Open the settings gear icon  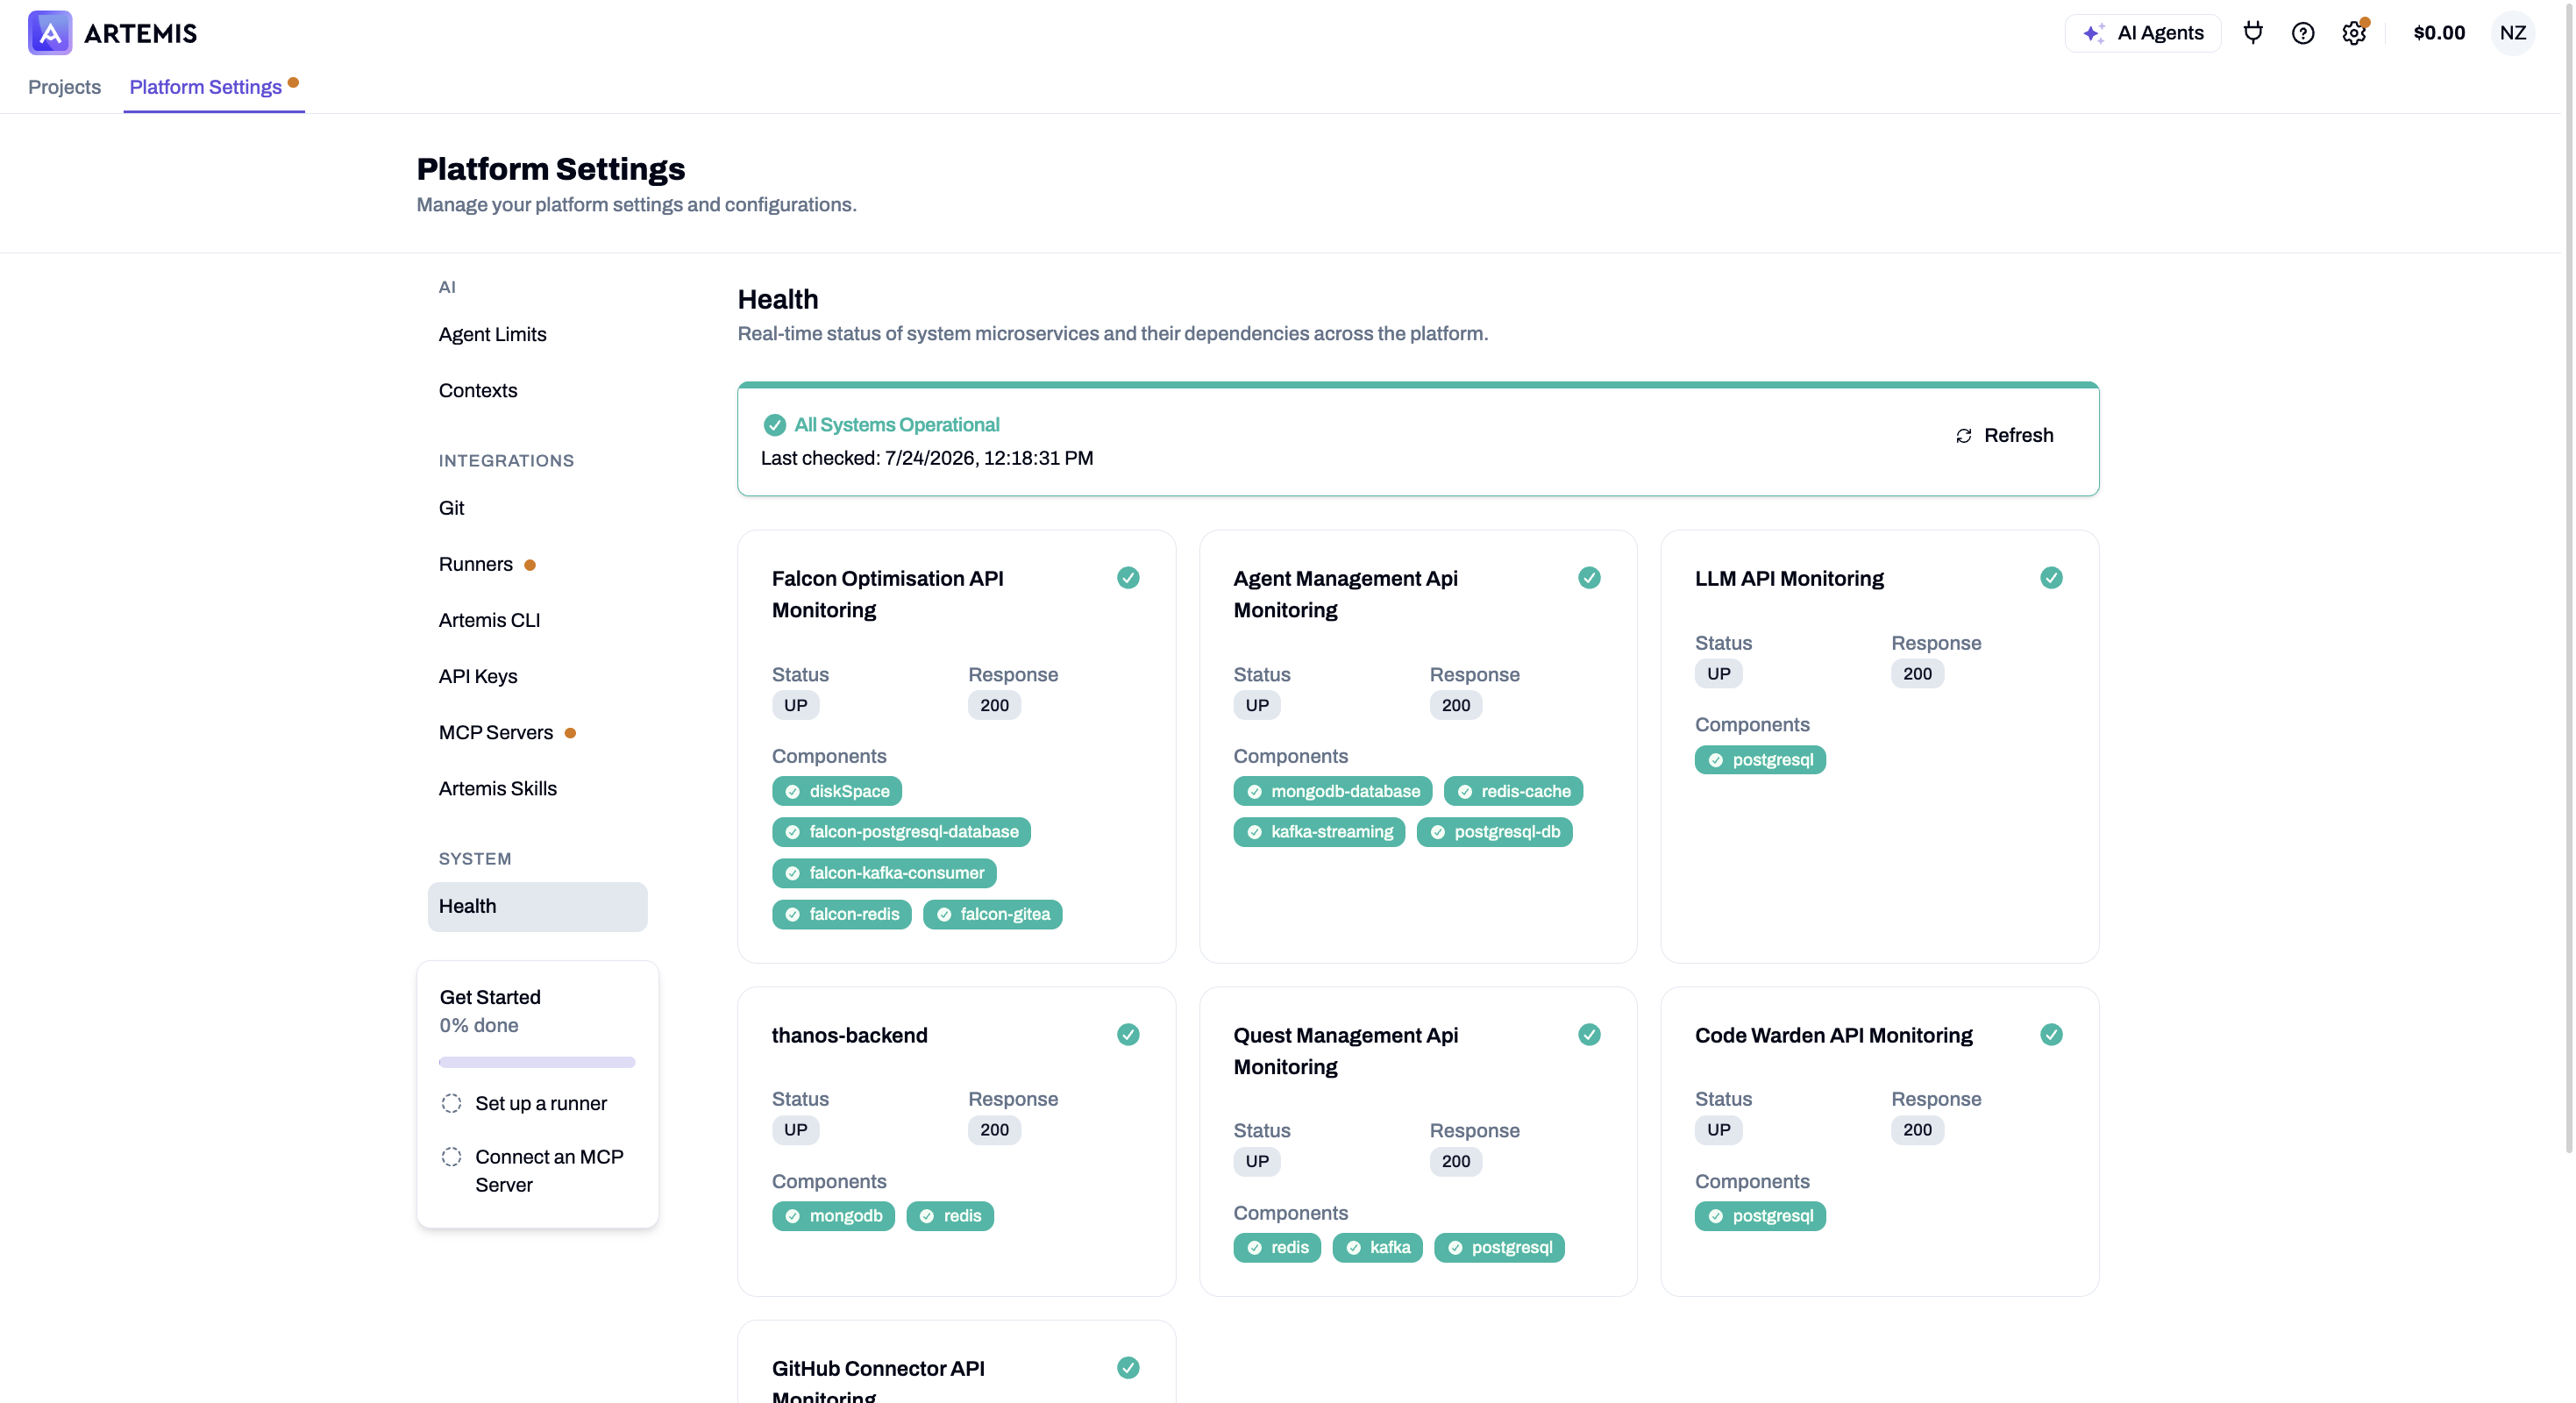pos(2354,33)
